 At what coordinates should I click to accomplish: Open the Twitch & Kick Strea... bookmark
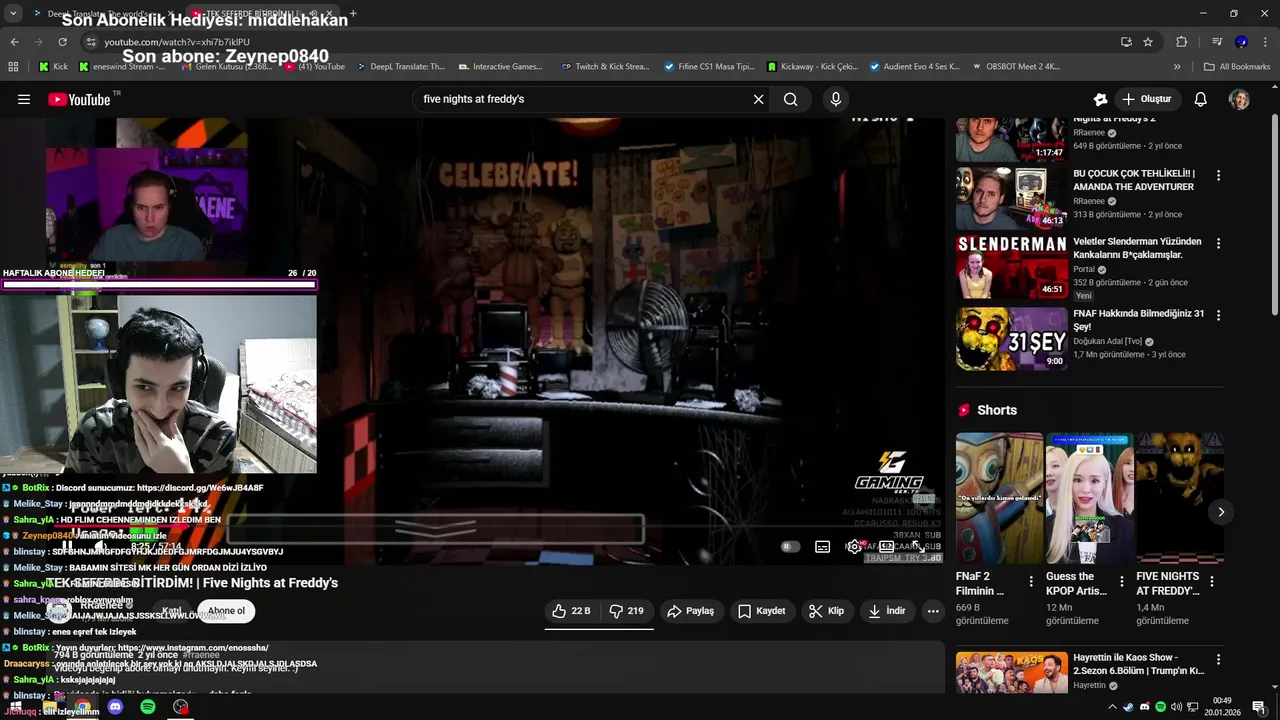605,67
